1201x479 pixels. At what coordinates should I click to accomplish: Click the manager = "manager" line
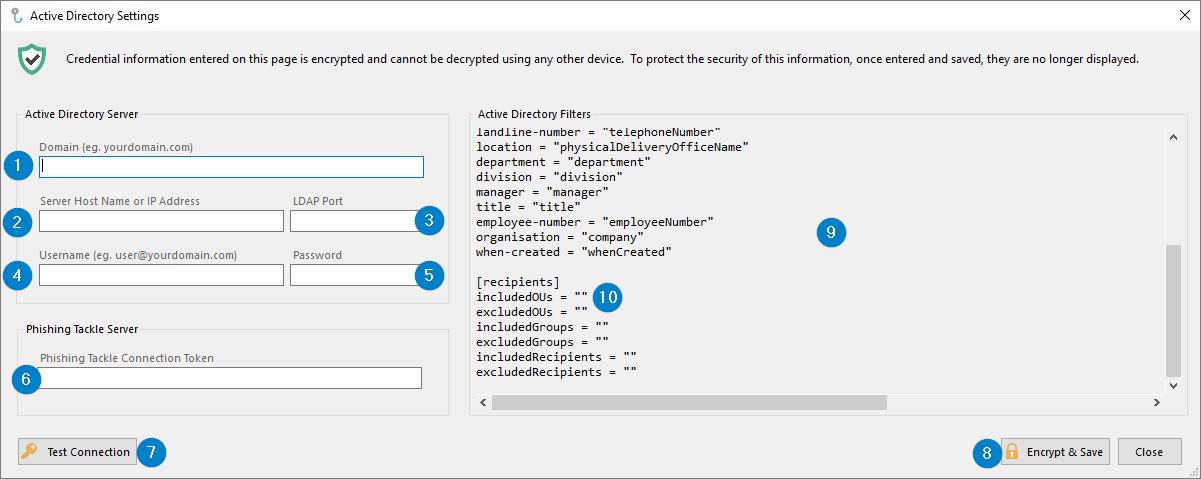tap(542, 192)
